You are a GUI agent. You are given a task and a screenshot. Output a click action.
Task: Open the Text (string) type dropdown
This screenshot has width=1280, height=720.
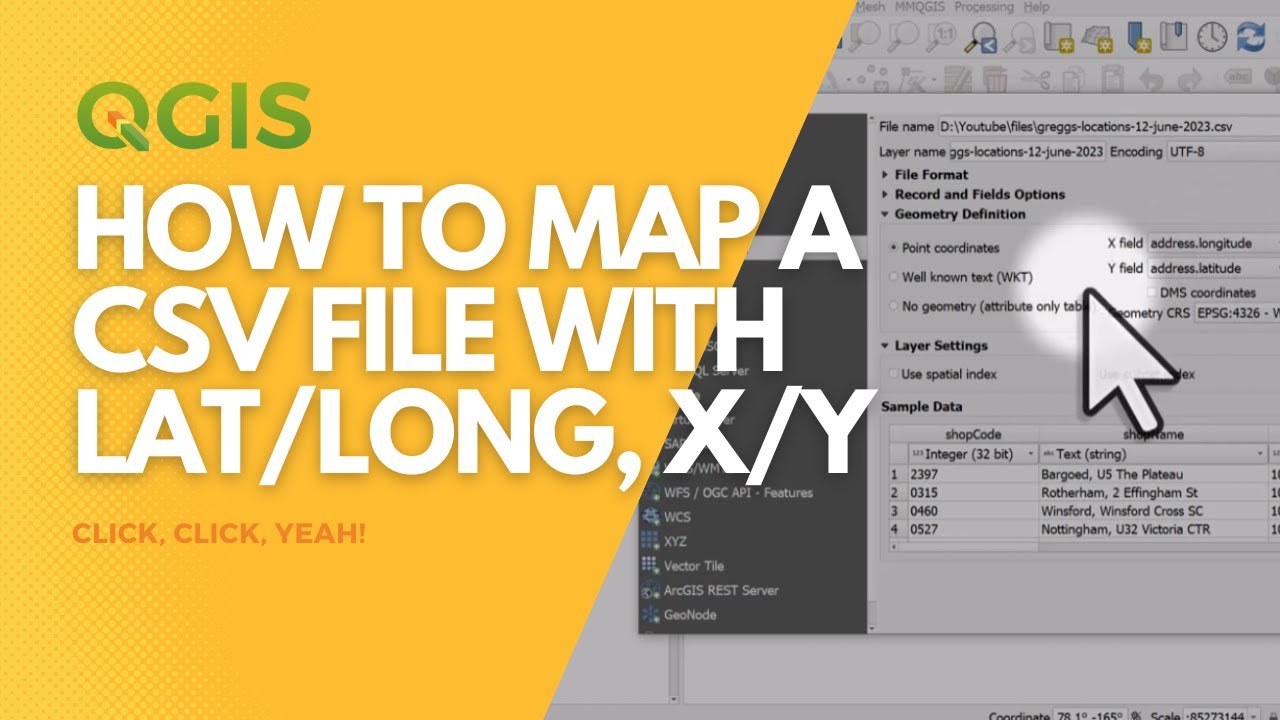1152,454
